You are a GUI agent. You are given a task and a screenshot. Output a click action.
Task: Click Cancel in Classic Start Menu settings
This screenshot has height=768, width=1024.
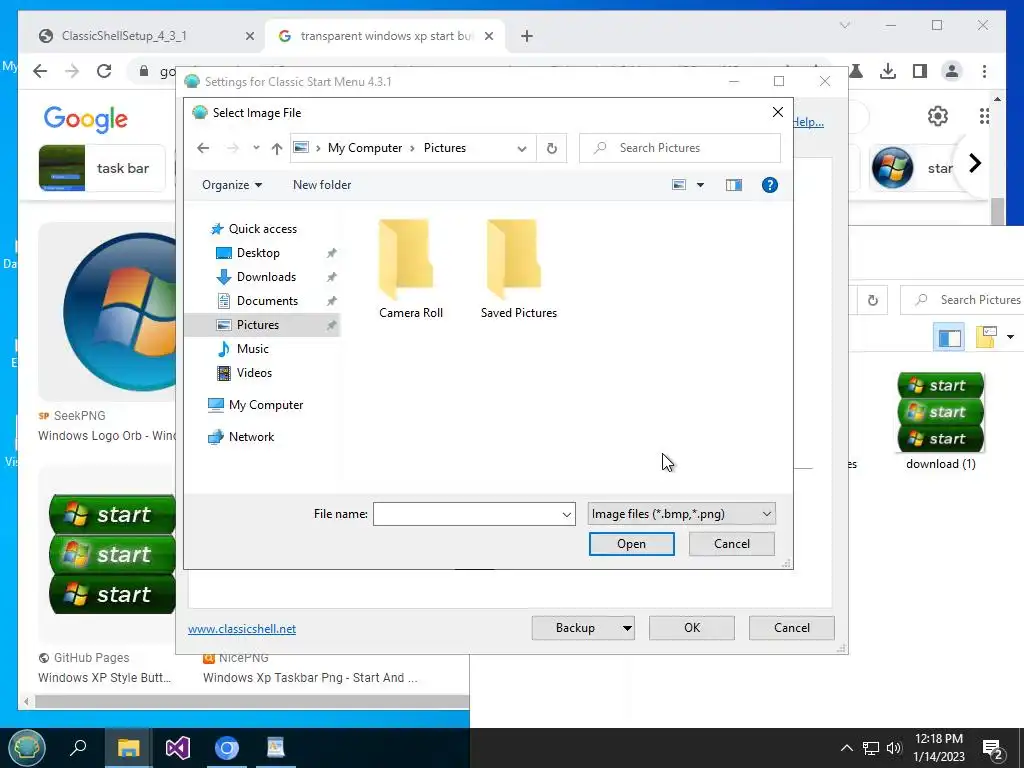point(792,628)
